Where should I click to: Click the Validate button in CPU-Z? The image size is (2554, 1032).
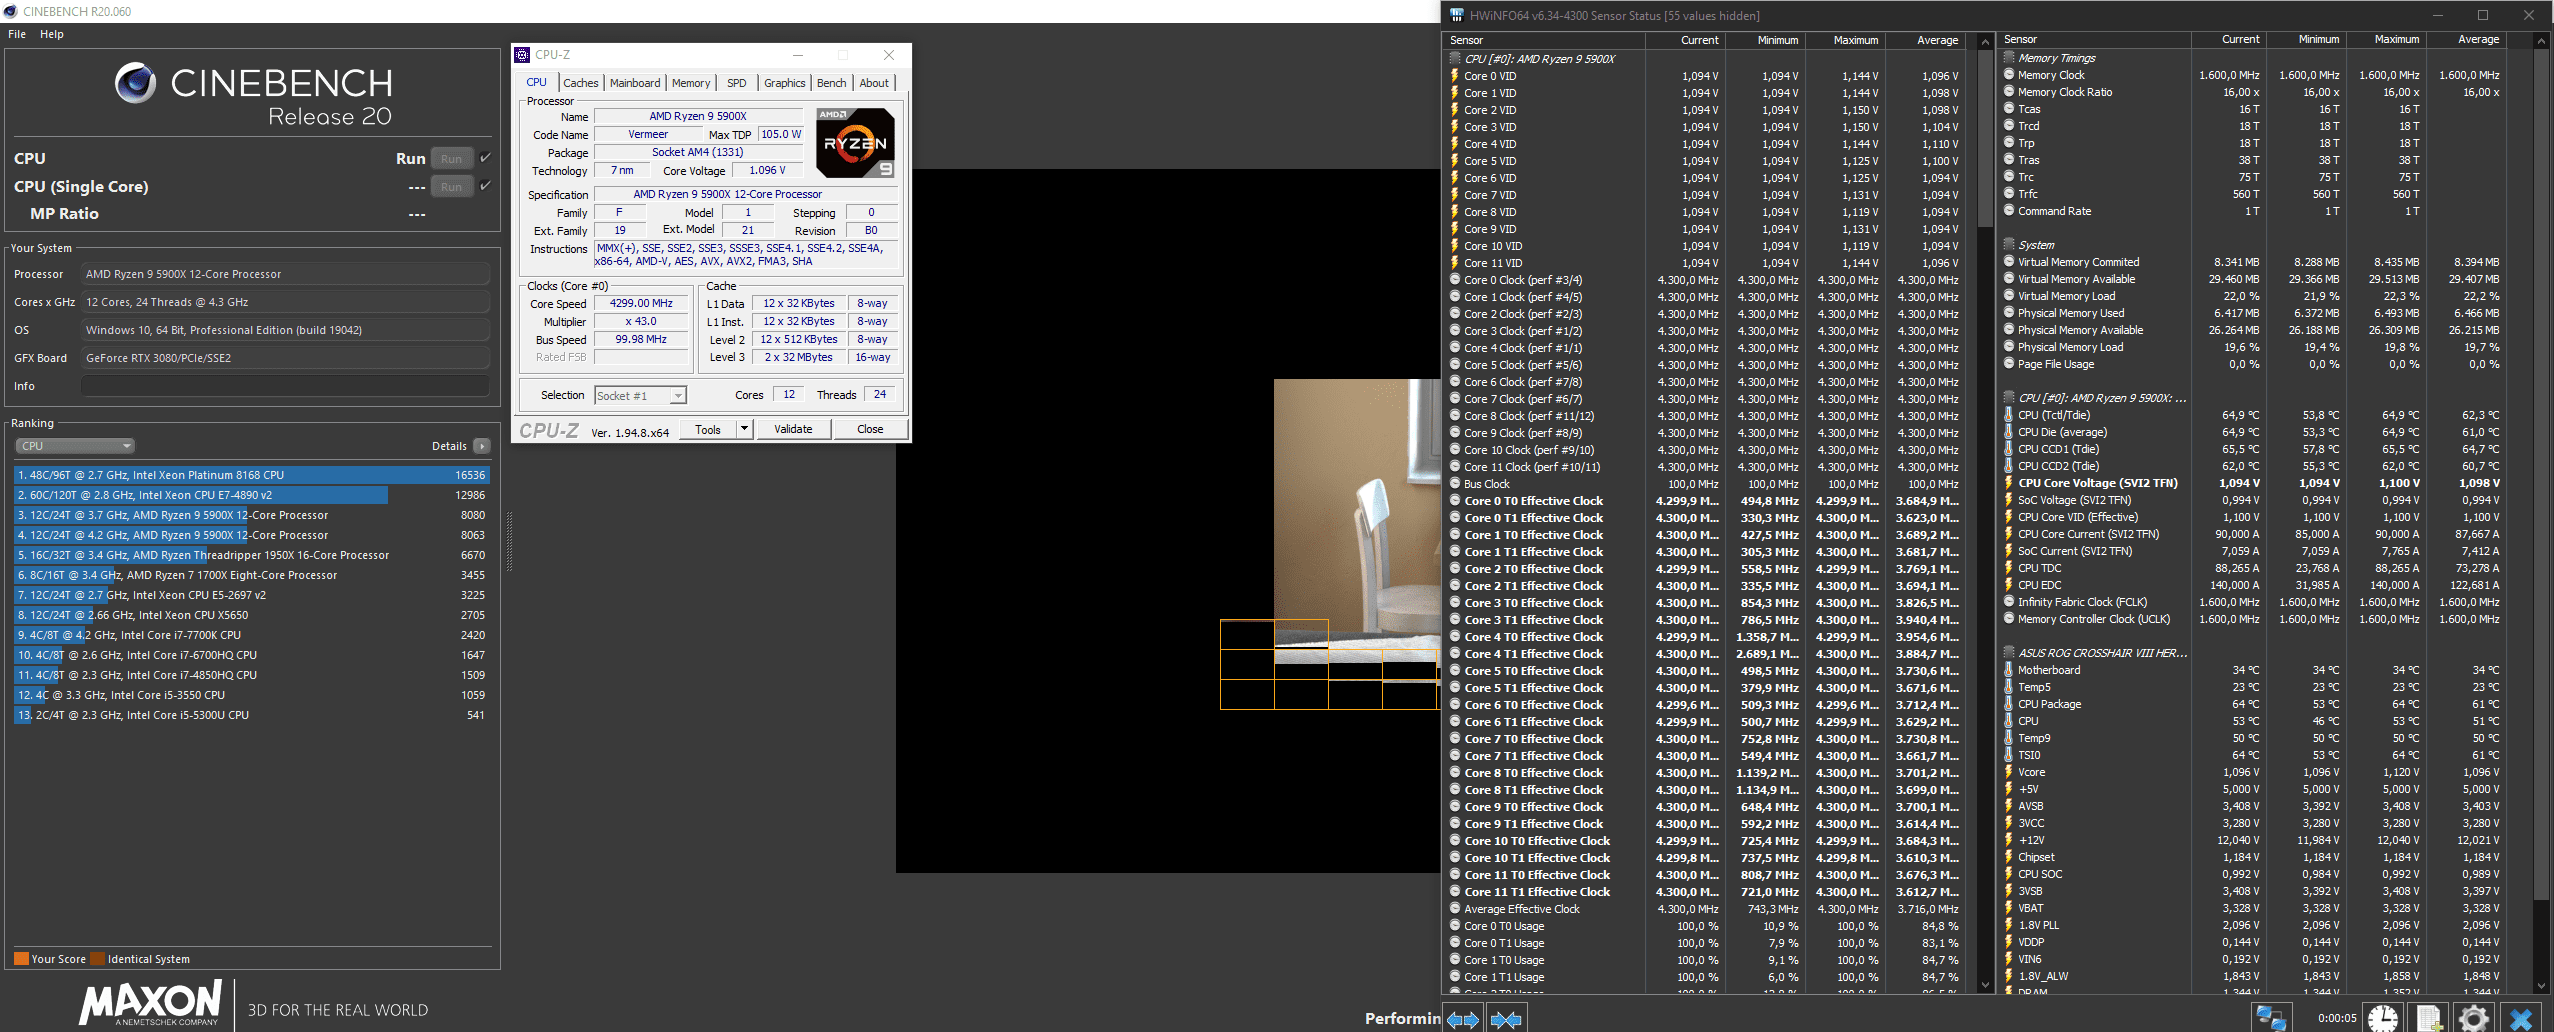click(x=793, y=429)
